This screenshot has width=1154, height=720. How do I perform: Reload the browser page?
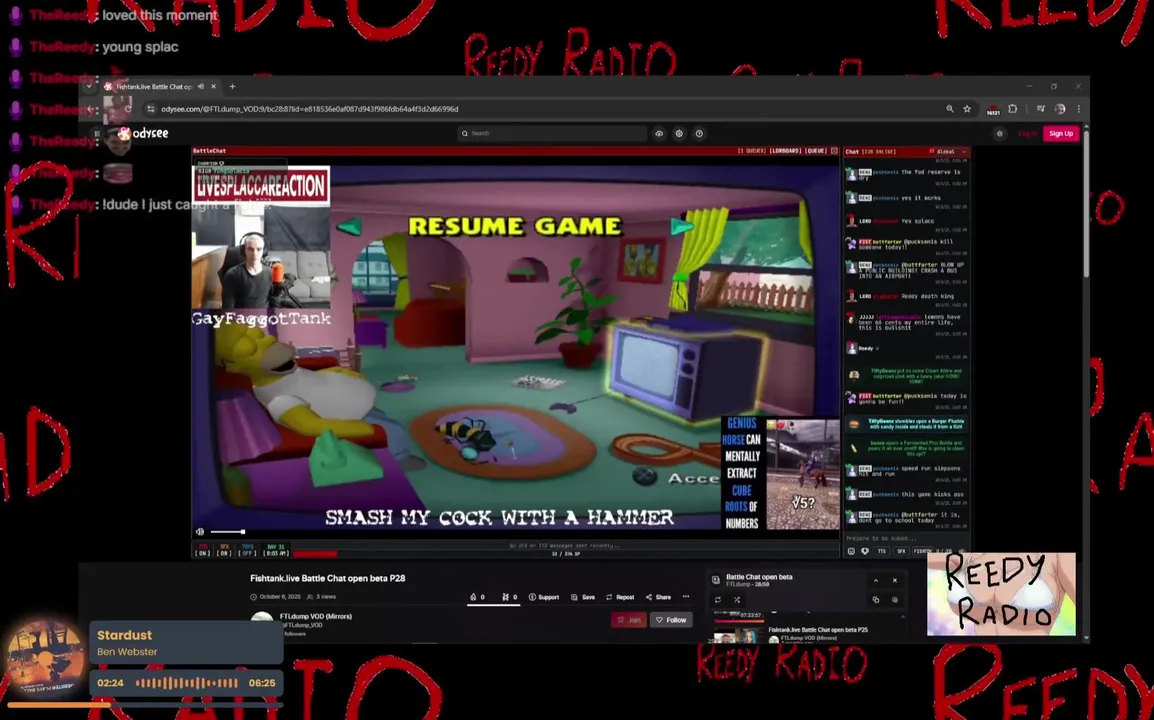pyautogui.click(x=129, y=109)
